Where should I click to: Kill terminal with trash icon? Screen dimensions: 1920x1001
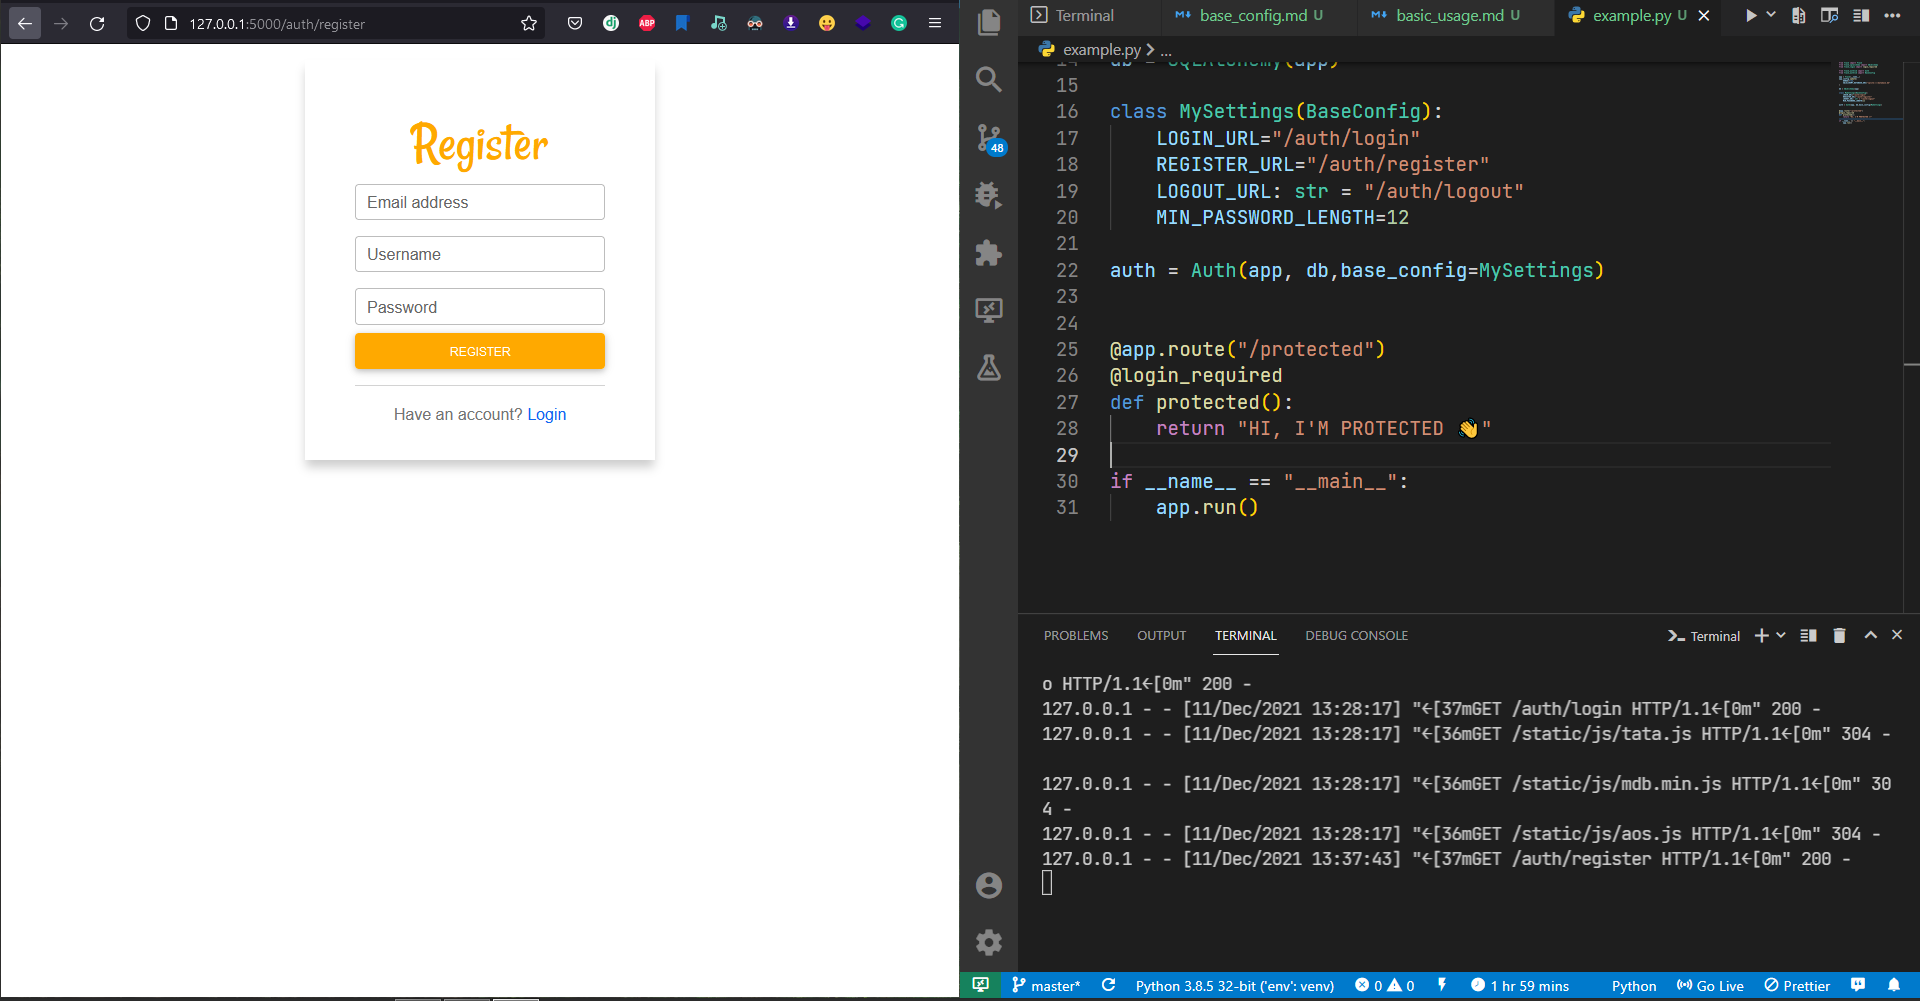point(1839,636)
